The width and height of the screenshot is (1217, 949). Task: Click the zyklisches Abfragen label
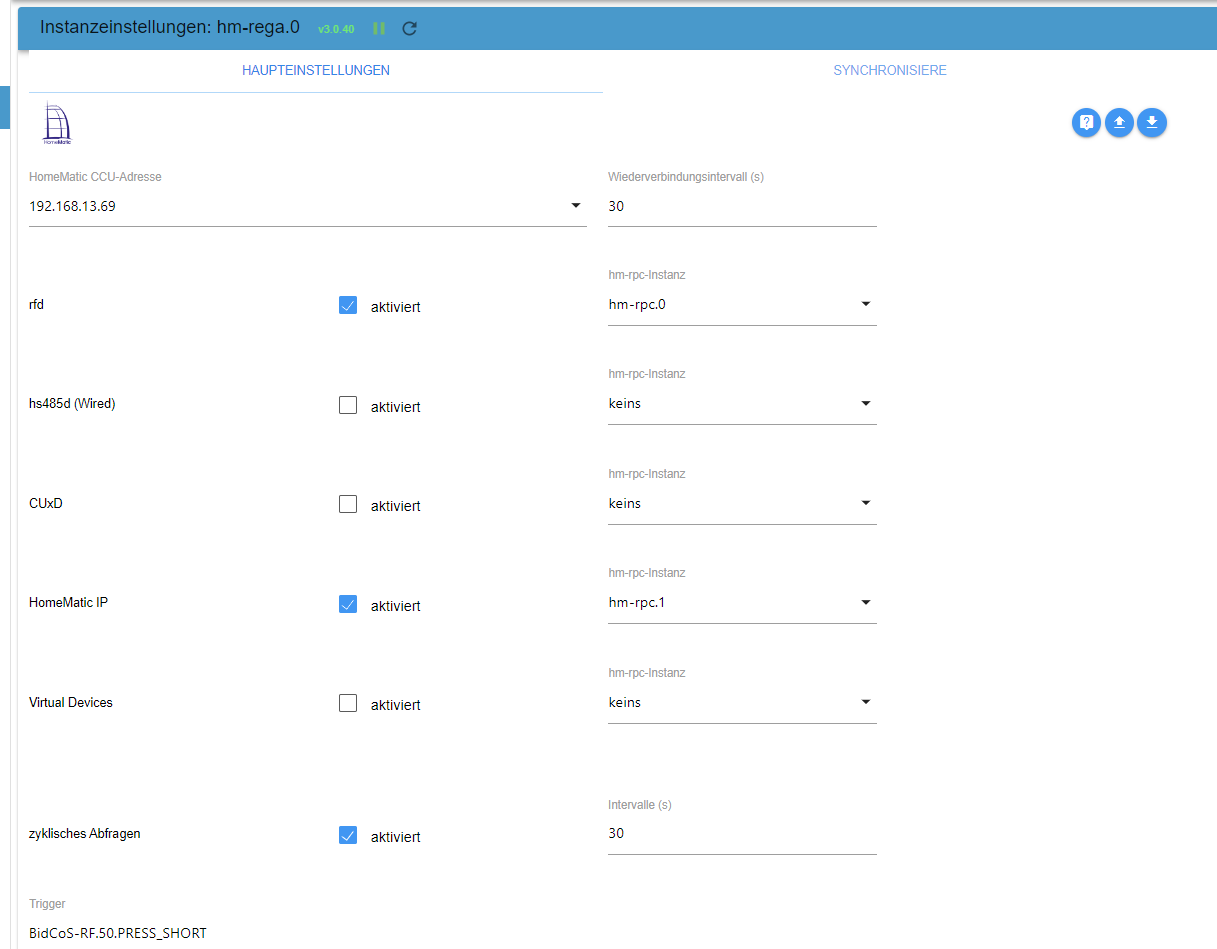coord(85,833)
